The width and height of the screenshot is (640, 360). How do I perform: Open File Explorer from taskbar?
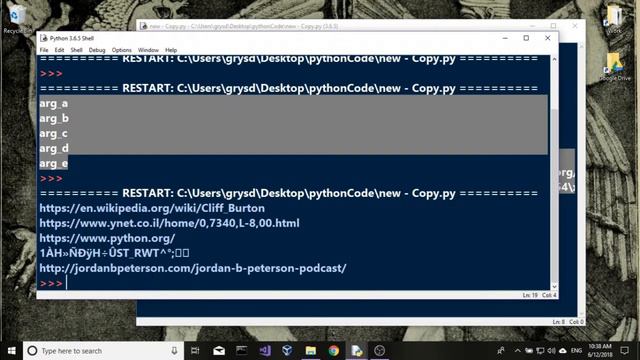[x=311, y=351]
